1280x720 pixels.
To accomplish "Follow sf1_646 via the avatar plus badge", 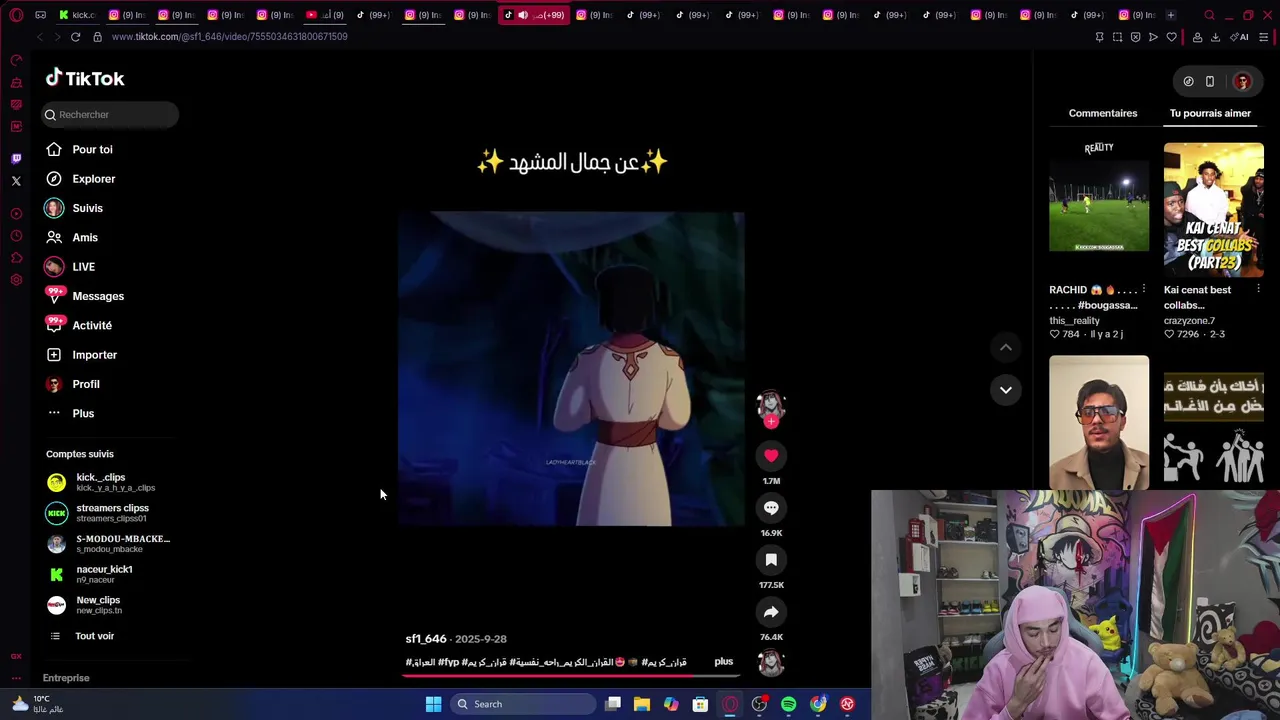I will click(771, 422).
